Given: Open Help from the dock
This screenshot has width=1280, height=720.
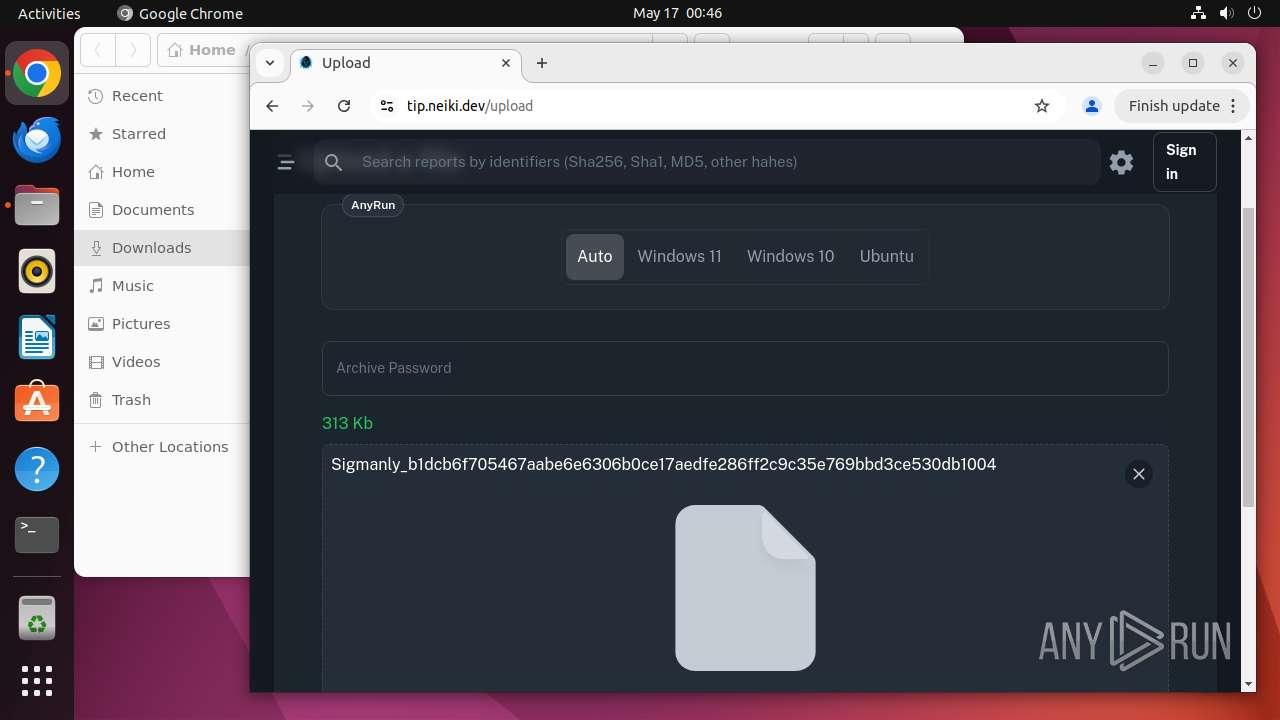Looking at the screenshot, I should pyautogui.click(x=37, y=469).
